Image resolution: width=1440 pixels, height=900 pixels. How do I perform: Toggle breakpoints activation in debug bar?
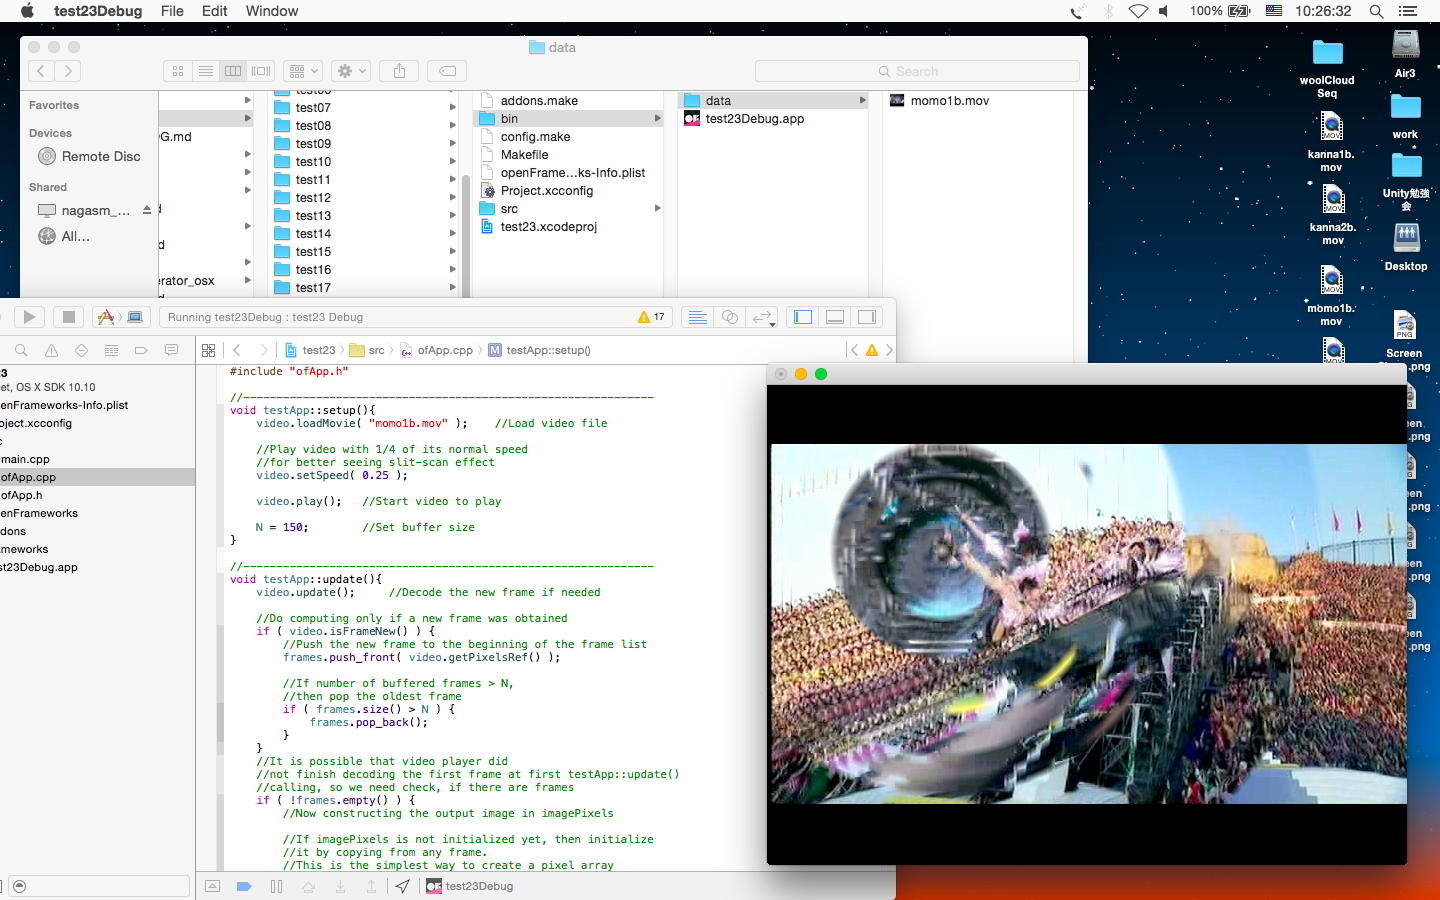point(243,886)
